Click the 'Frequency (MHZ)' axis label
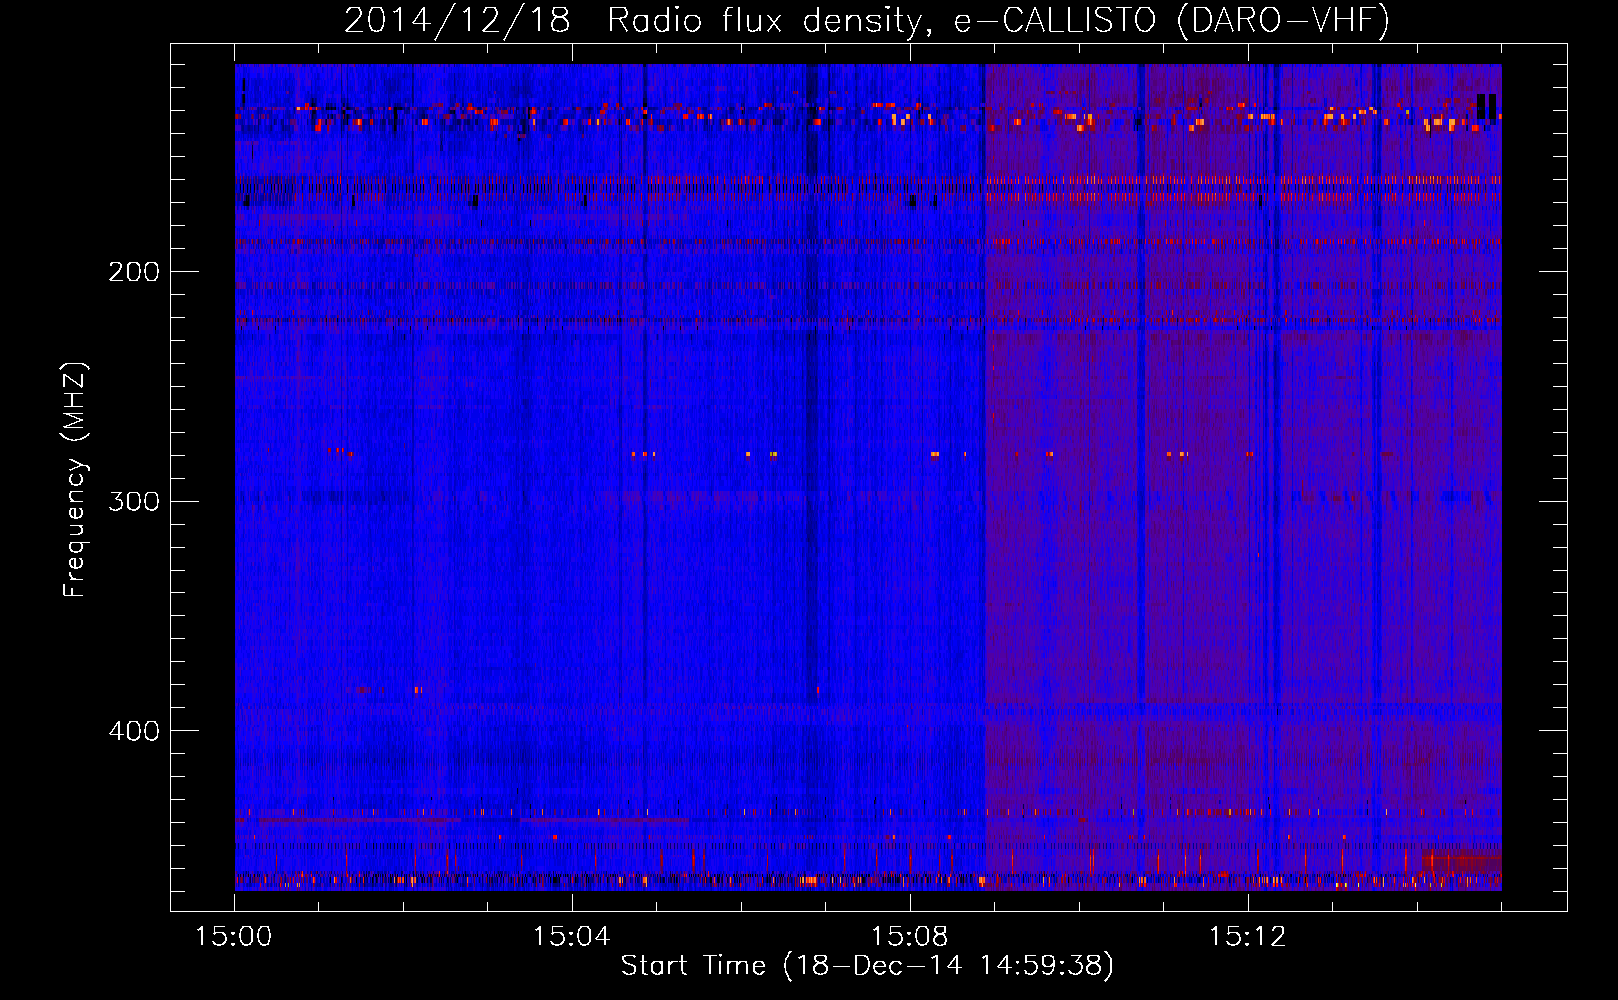Screen dimensions: 1618x1000 75,479
